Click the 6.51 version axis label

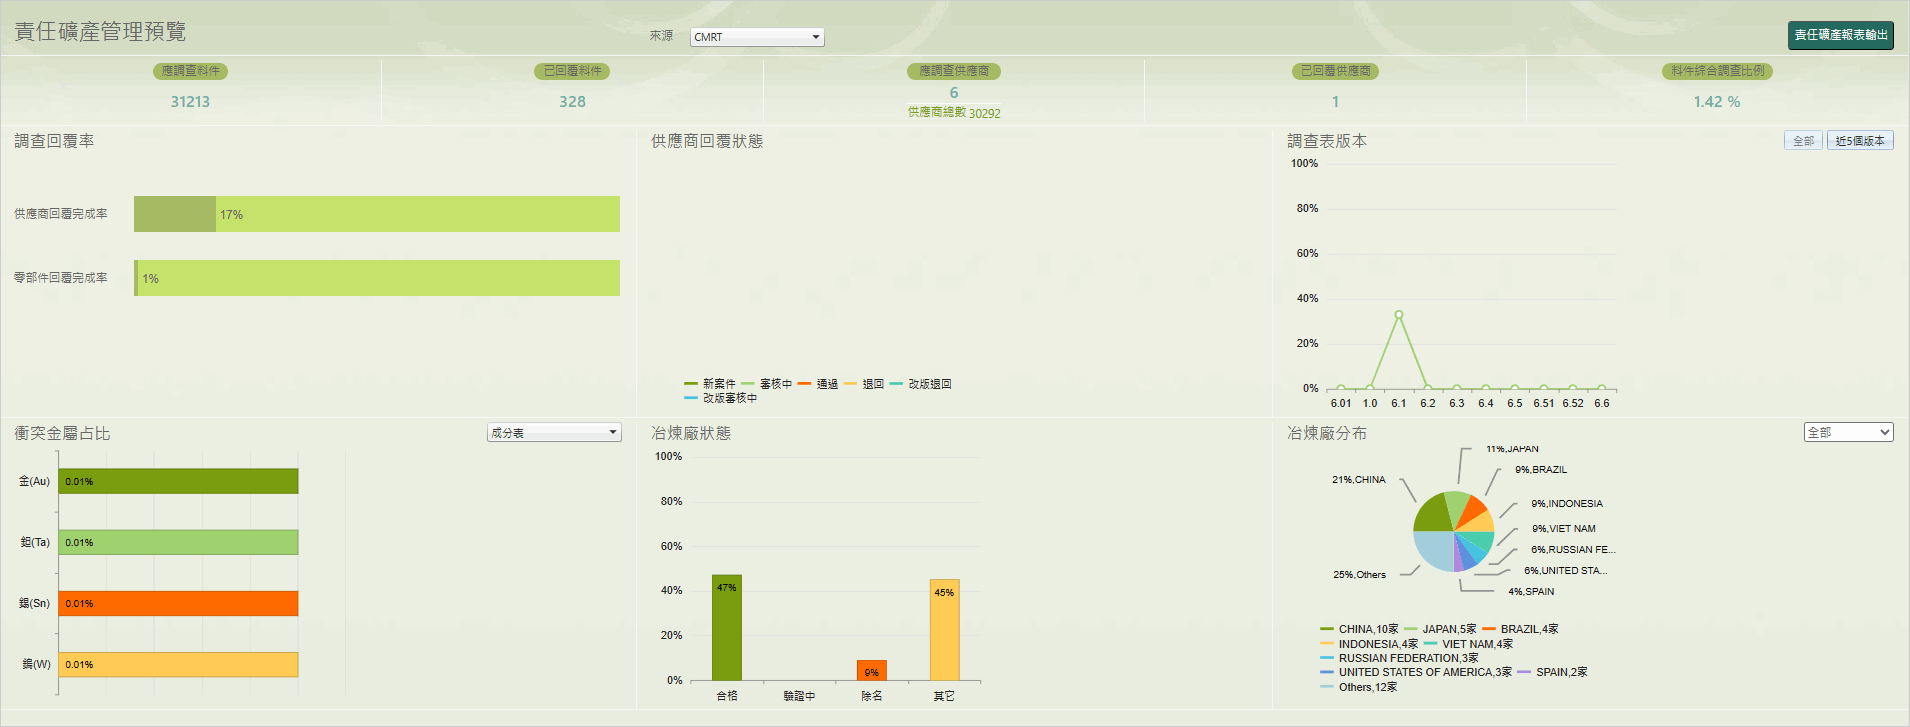coord(1544,404)
